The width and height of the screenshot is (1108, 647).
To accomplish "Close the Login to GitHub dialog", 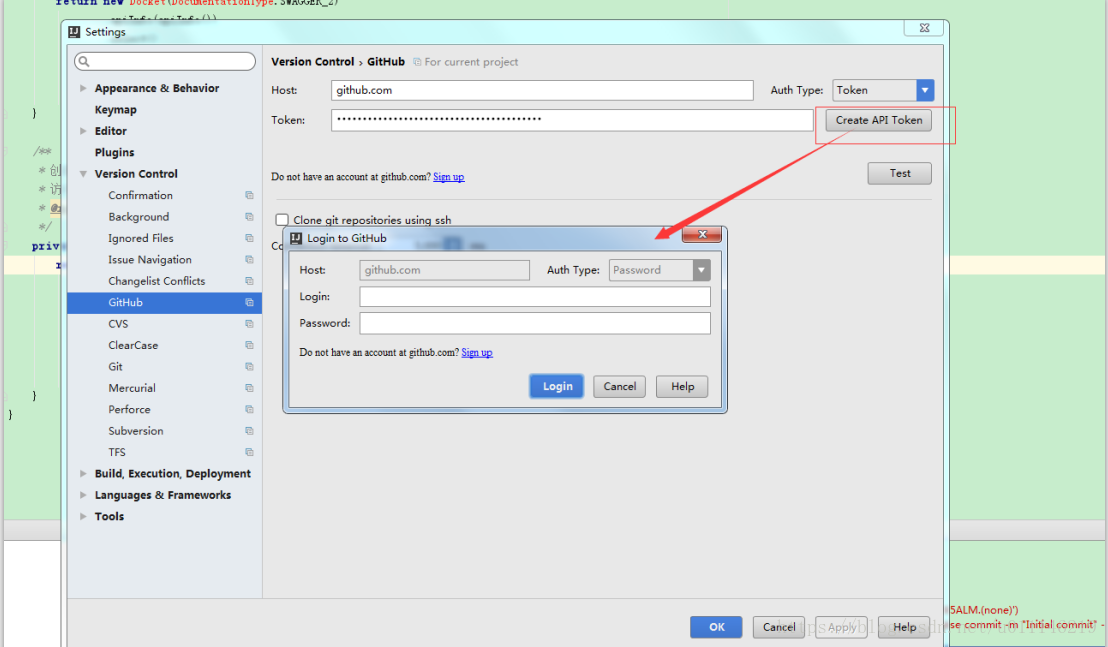I will click(x=702, y=235).
